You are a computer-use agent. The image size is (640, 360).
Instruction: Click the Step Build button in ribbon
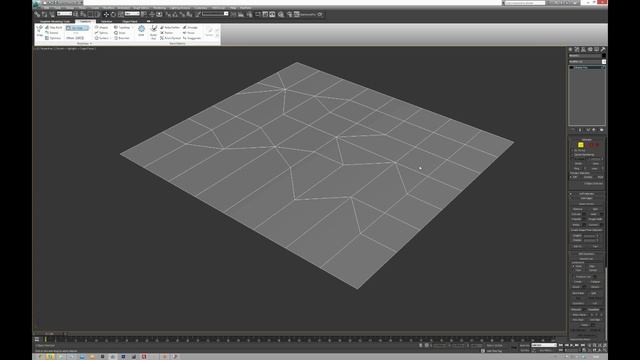53,27
